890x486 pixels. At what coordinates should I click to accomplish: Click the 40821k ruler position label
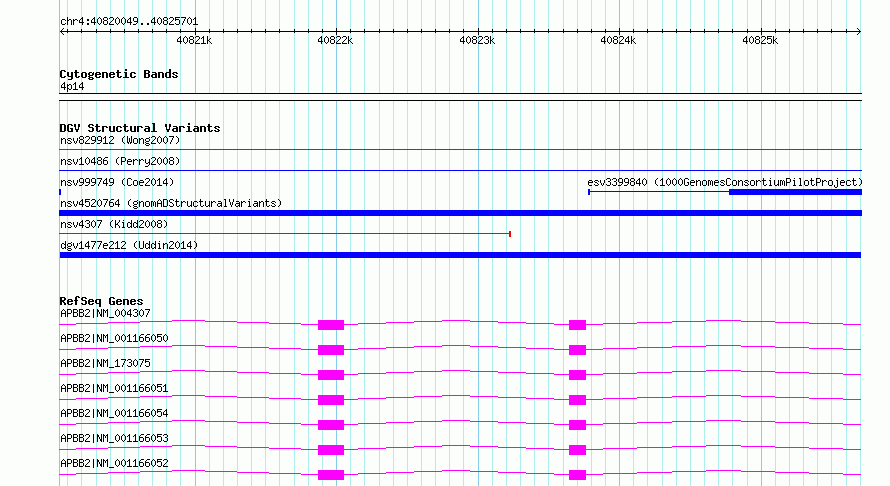[x=194, y=40]
